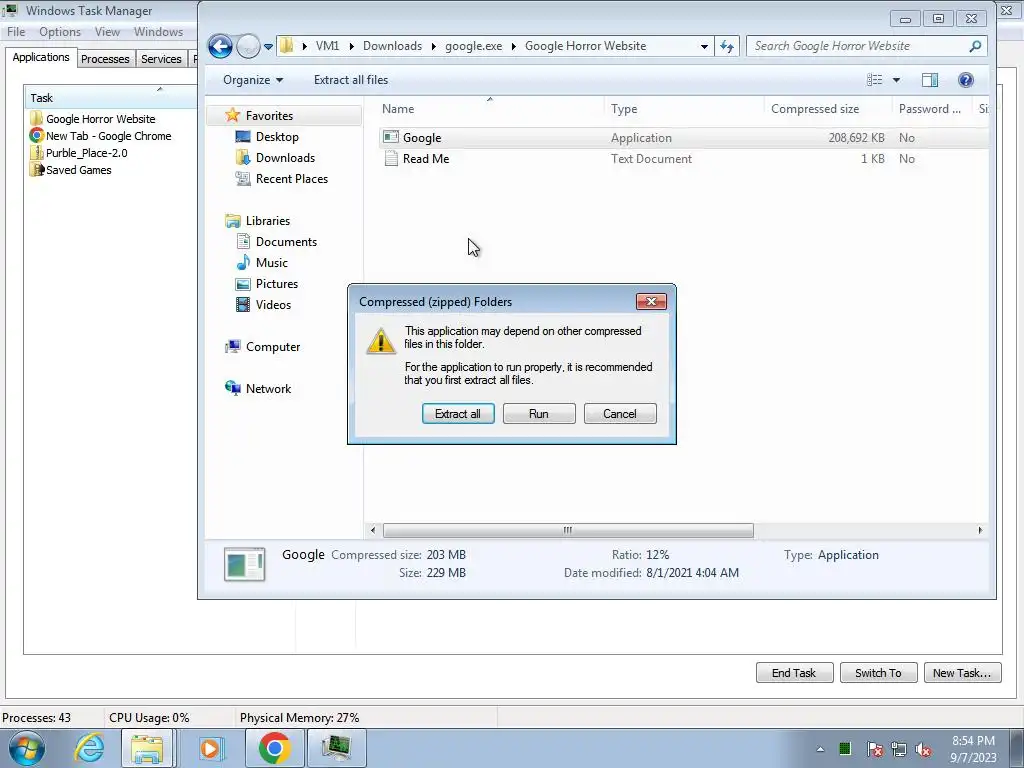Image resolution: width=1024 pixels, height=768 pixels.
Task: Click the refresh button beside address bar
Action: click(727, 46)
